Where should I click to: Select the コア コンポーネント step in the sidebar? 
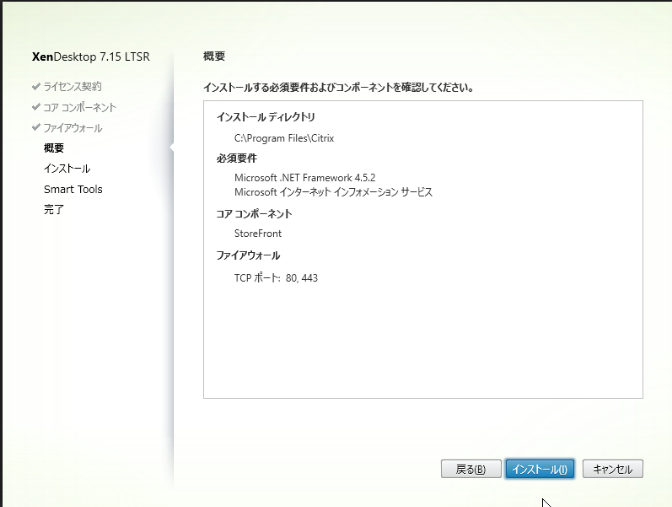click(x=80, y=107)
